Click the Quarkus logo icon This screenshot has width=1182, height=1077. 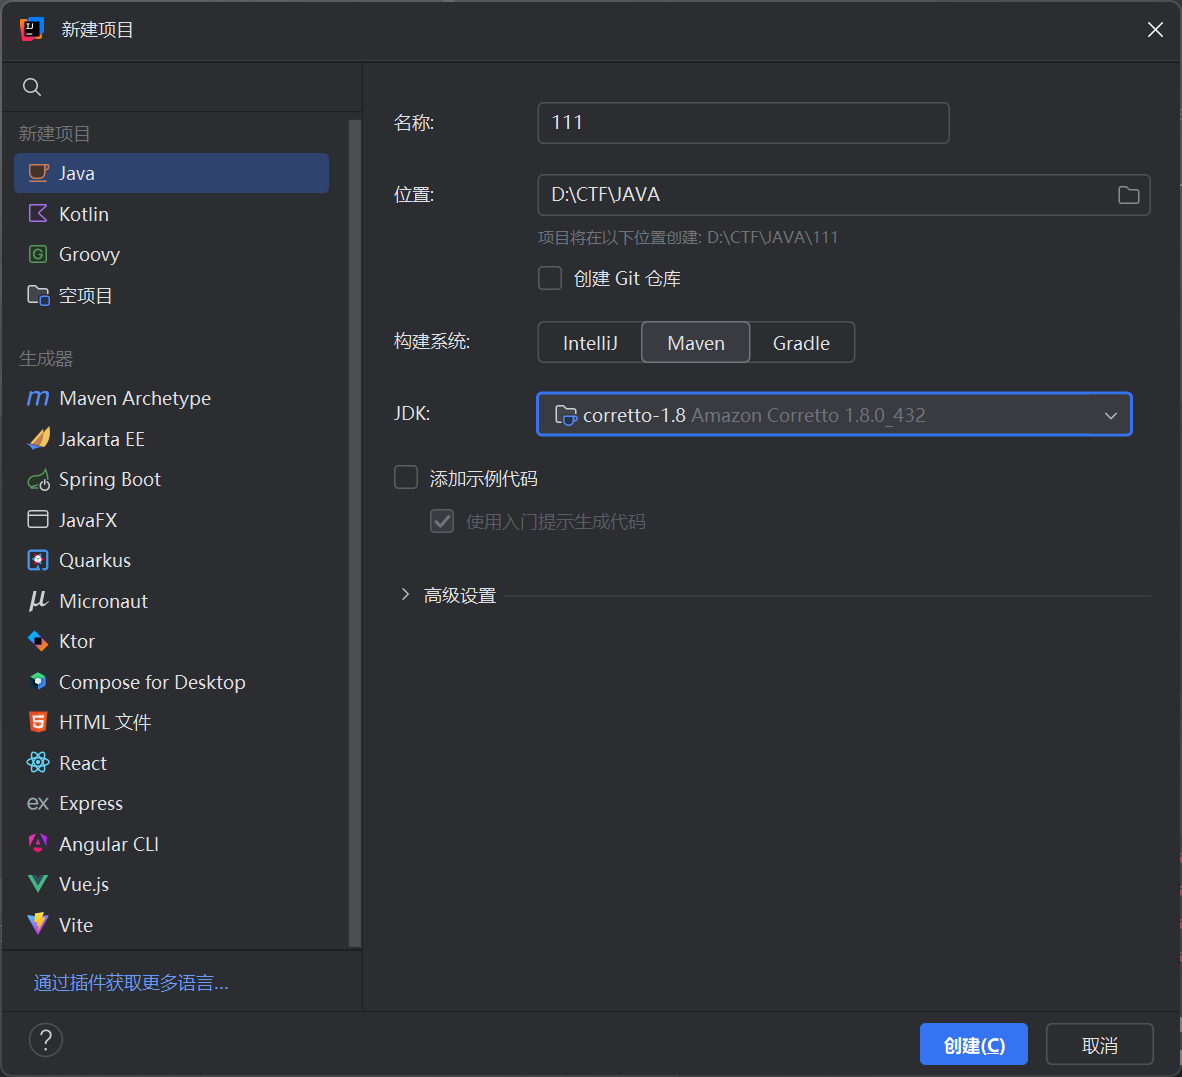(38, 560)
